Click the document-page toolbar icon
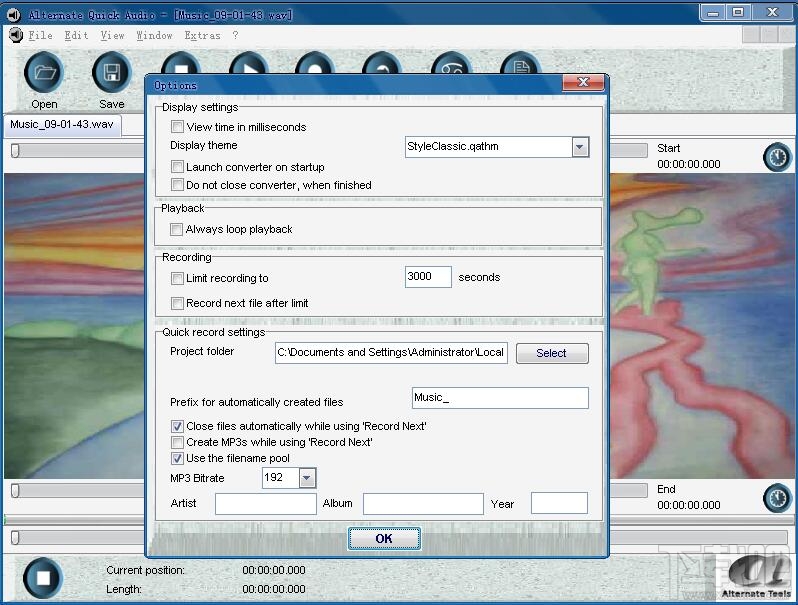 tap(521, 64)
